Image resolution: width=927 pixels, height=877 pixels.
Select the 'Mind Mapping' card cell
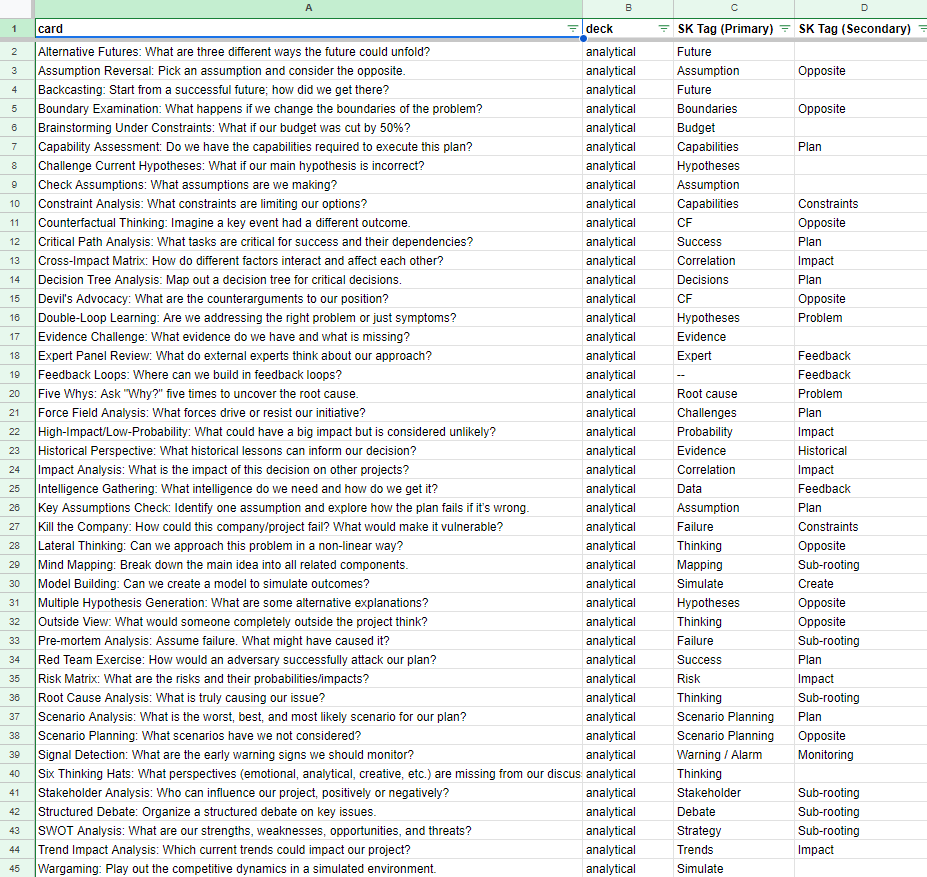pos(309,565)
